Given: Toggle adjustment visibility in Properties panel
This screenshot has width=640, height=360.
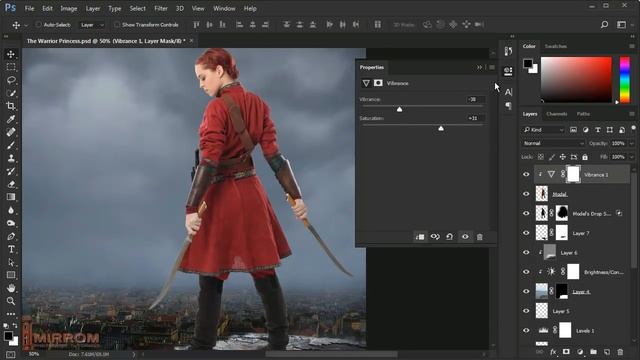Looking at the screenshot, I should pyautogui.click(x=465, y=237).
